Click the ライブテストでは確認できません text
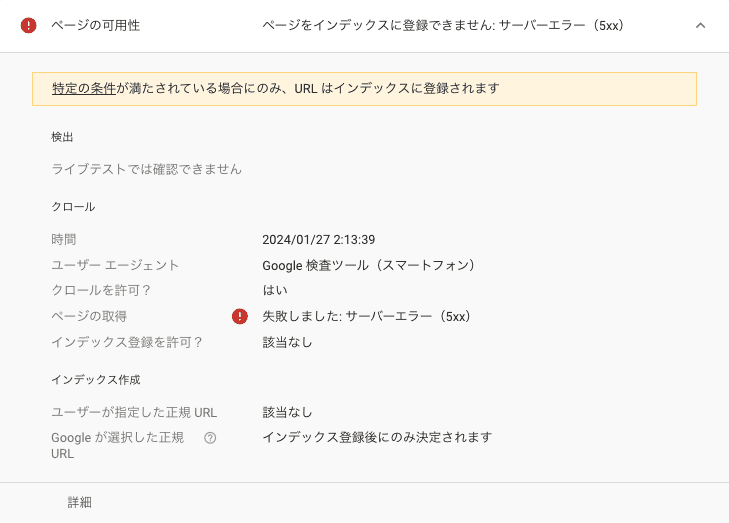This screenshot has height=523, width=729. 146,169
